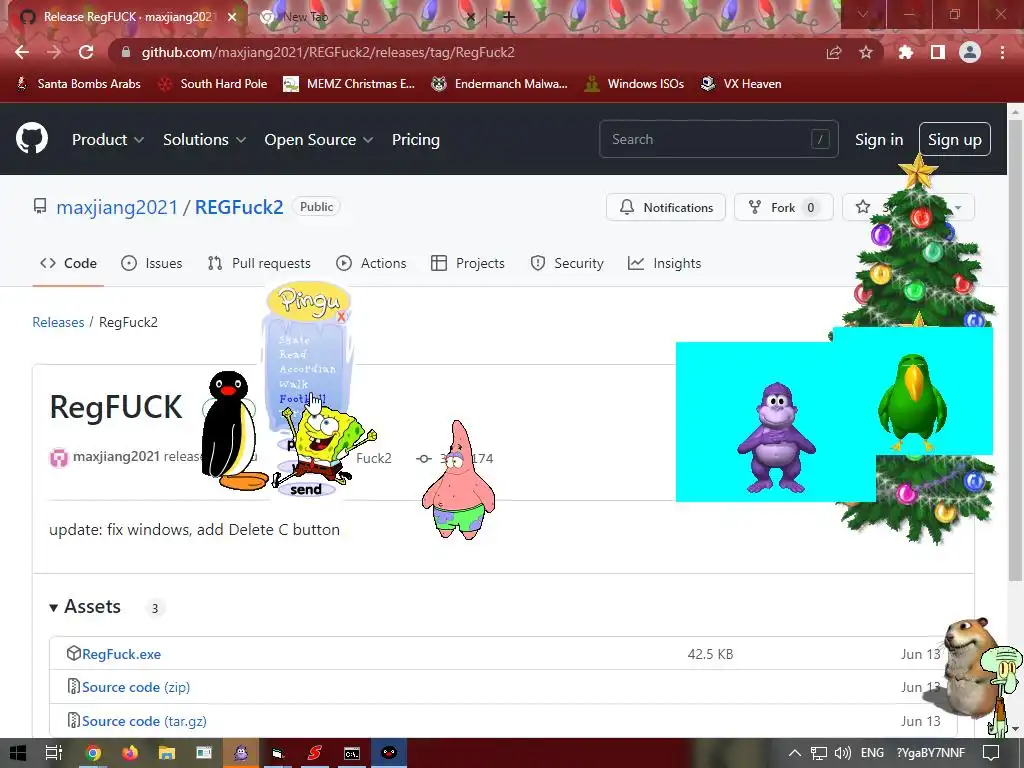Fork the repository with Fork button

(784, 207)
